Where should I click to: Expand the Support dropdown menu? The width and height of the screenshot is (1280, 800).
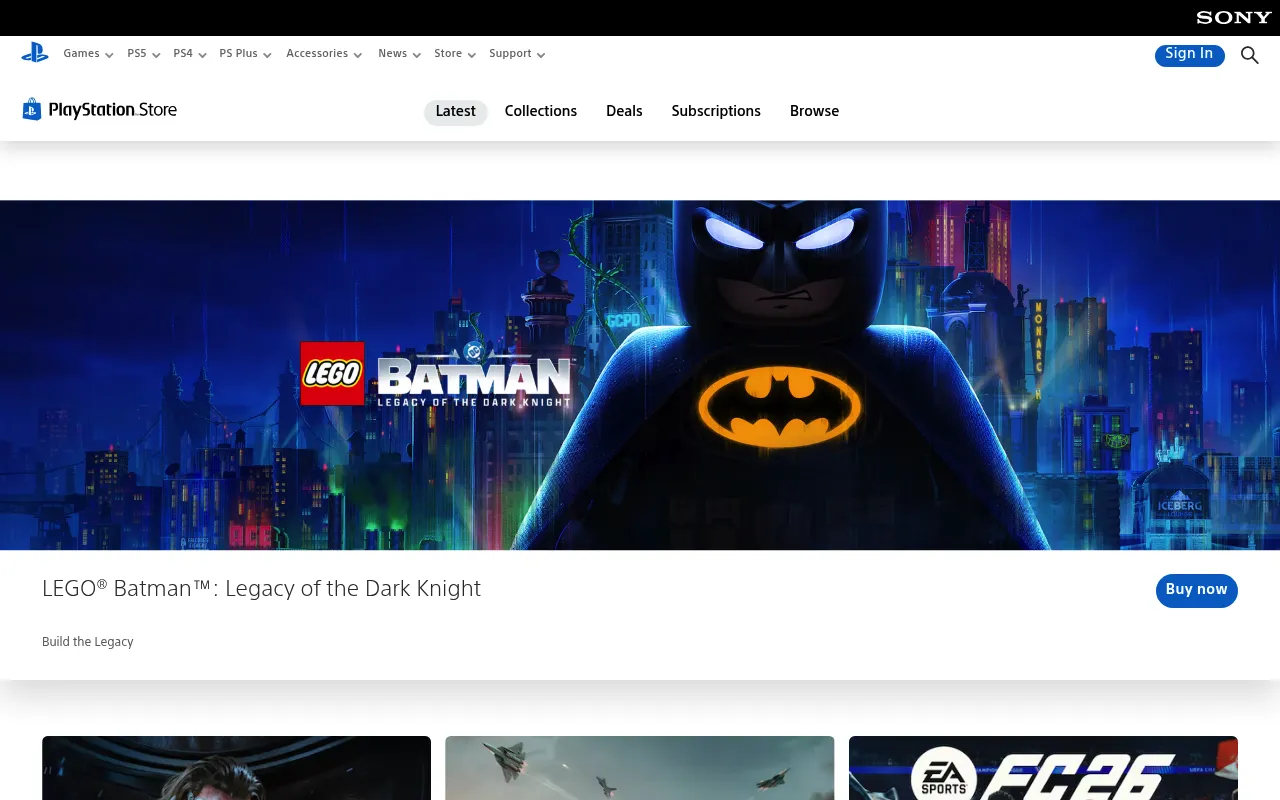click(x=517, y=54)
